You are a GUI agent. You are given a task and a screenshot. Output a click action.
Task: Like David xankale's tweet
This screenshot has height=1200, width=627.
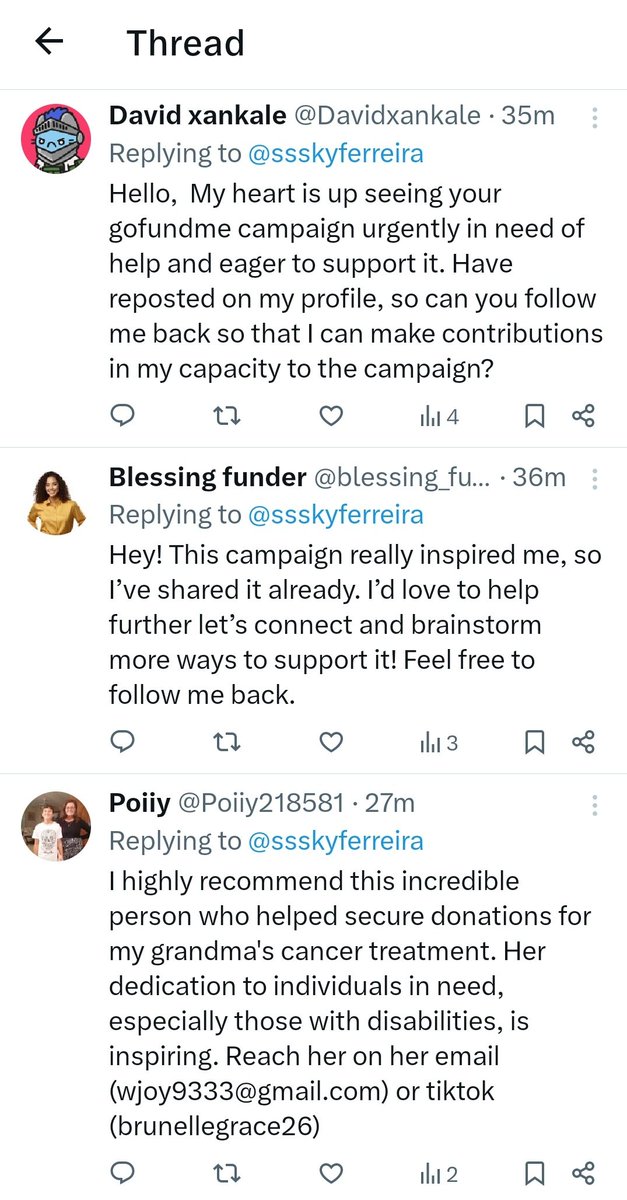(331, 416)
